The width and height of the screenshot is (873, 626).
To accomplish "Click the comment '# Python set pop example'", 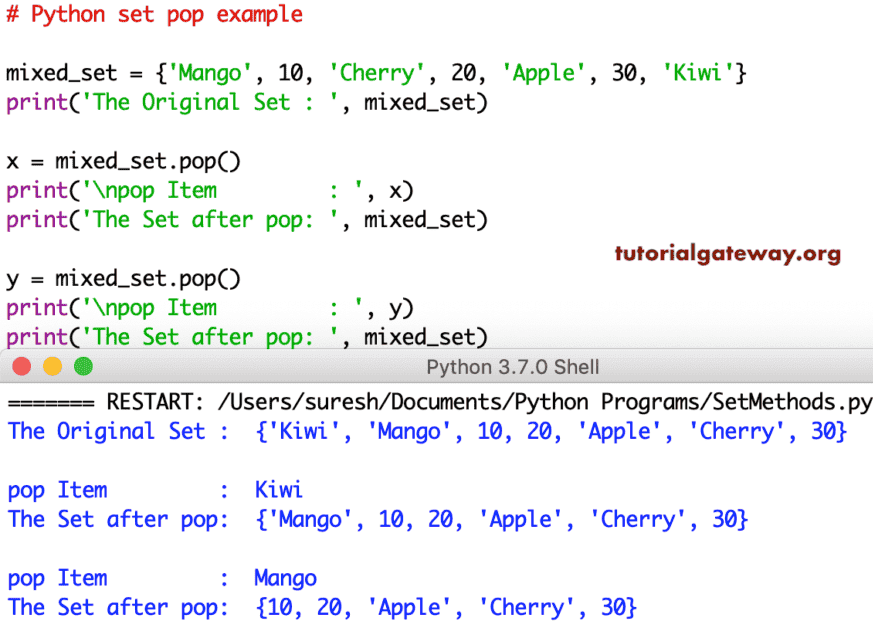I will tap(152, 14).
